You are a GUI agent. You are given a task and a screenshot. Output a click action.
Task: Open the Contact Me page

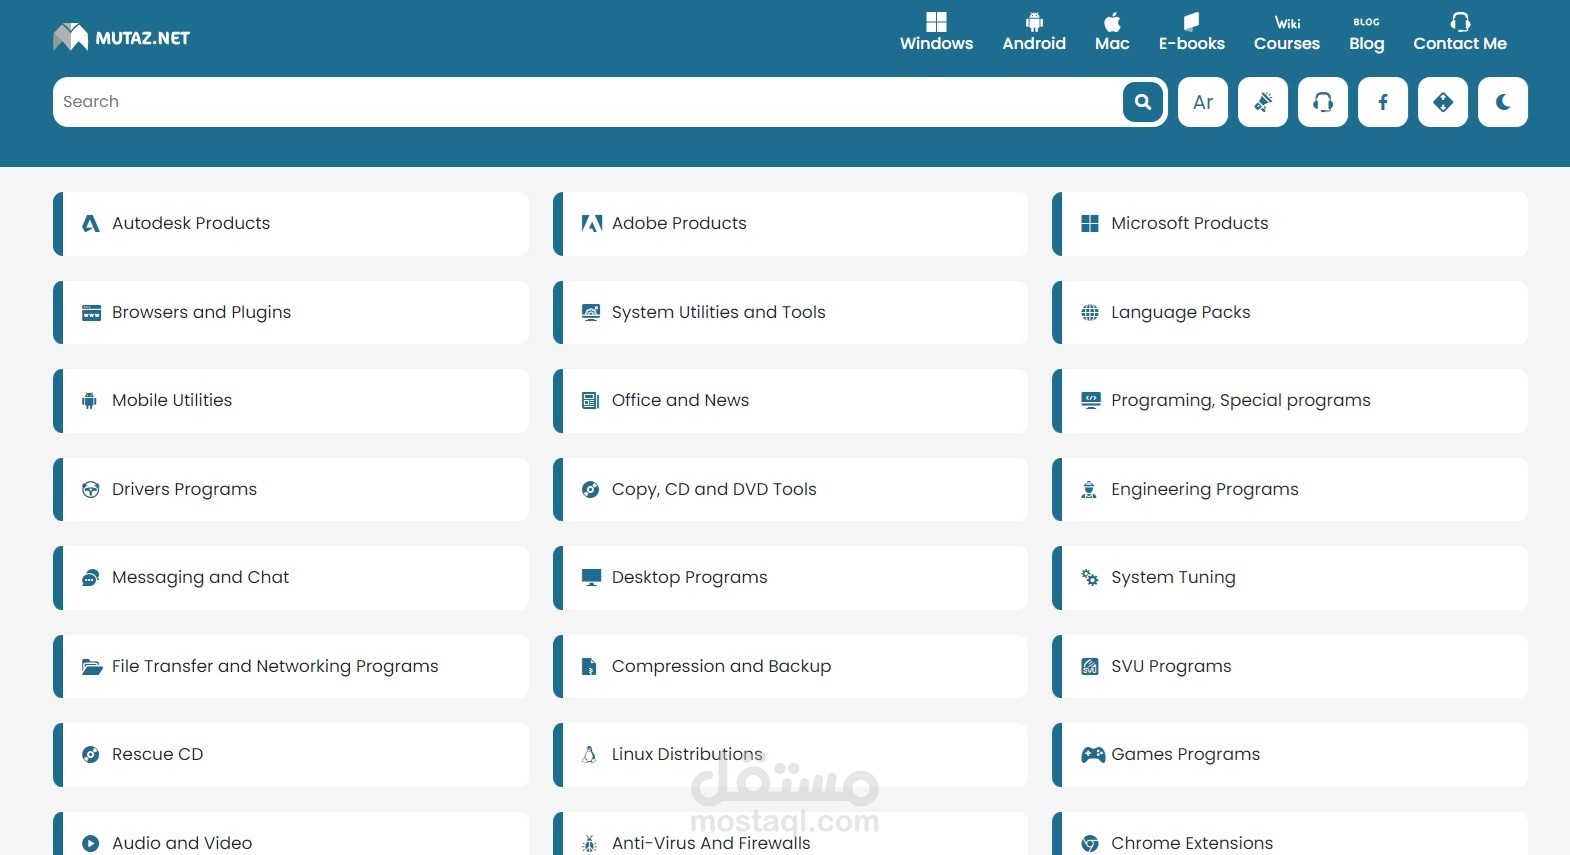(x=1460, y=32)
